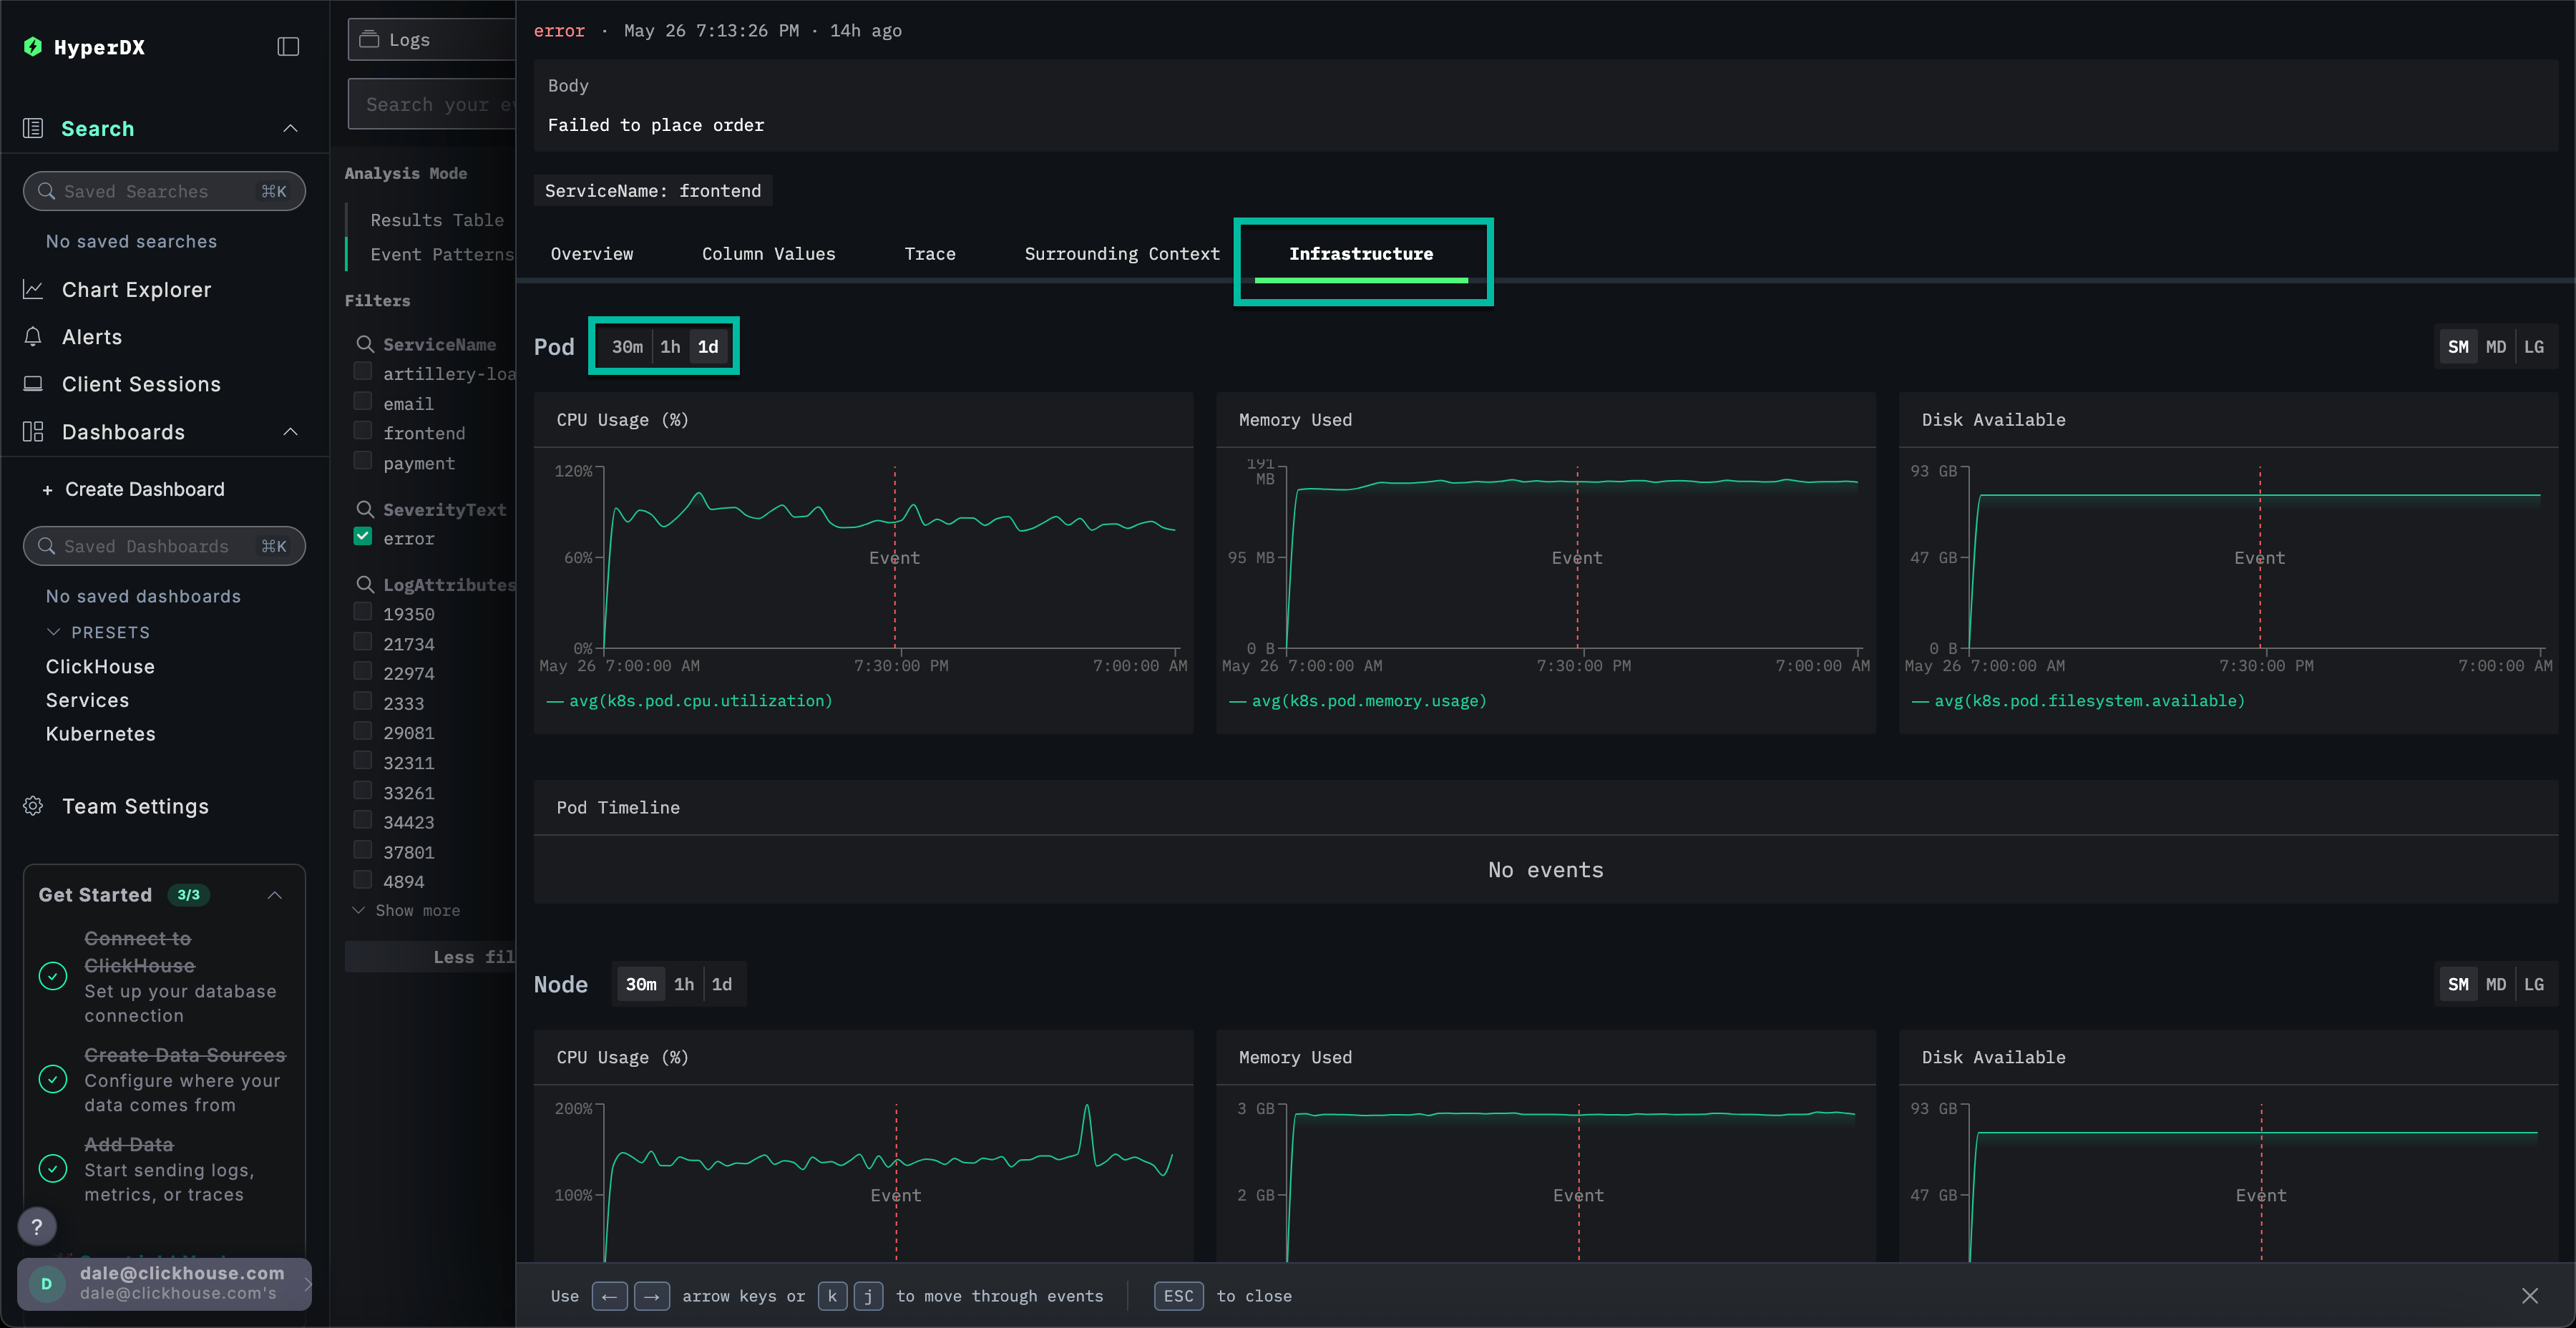This screenshot has height=1328, width=2576.
Task: Open the Surrounding Context tab
Action: click(x=1121, y=254)
